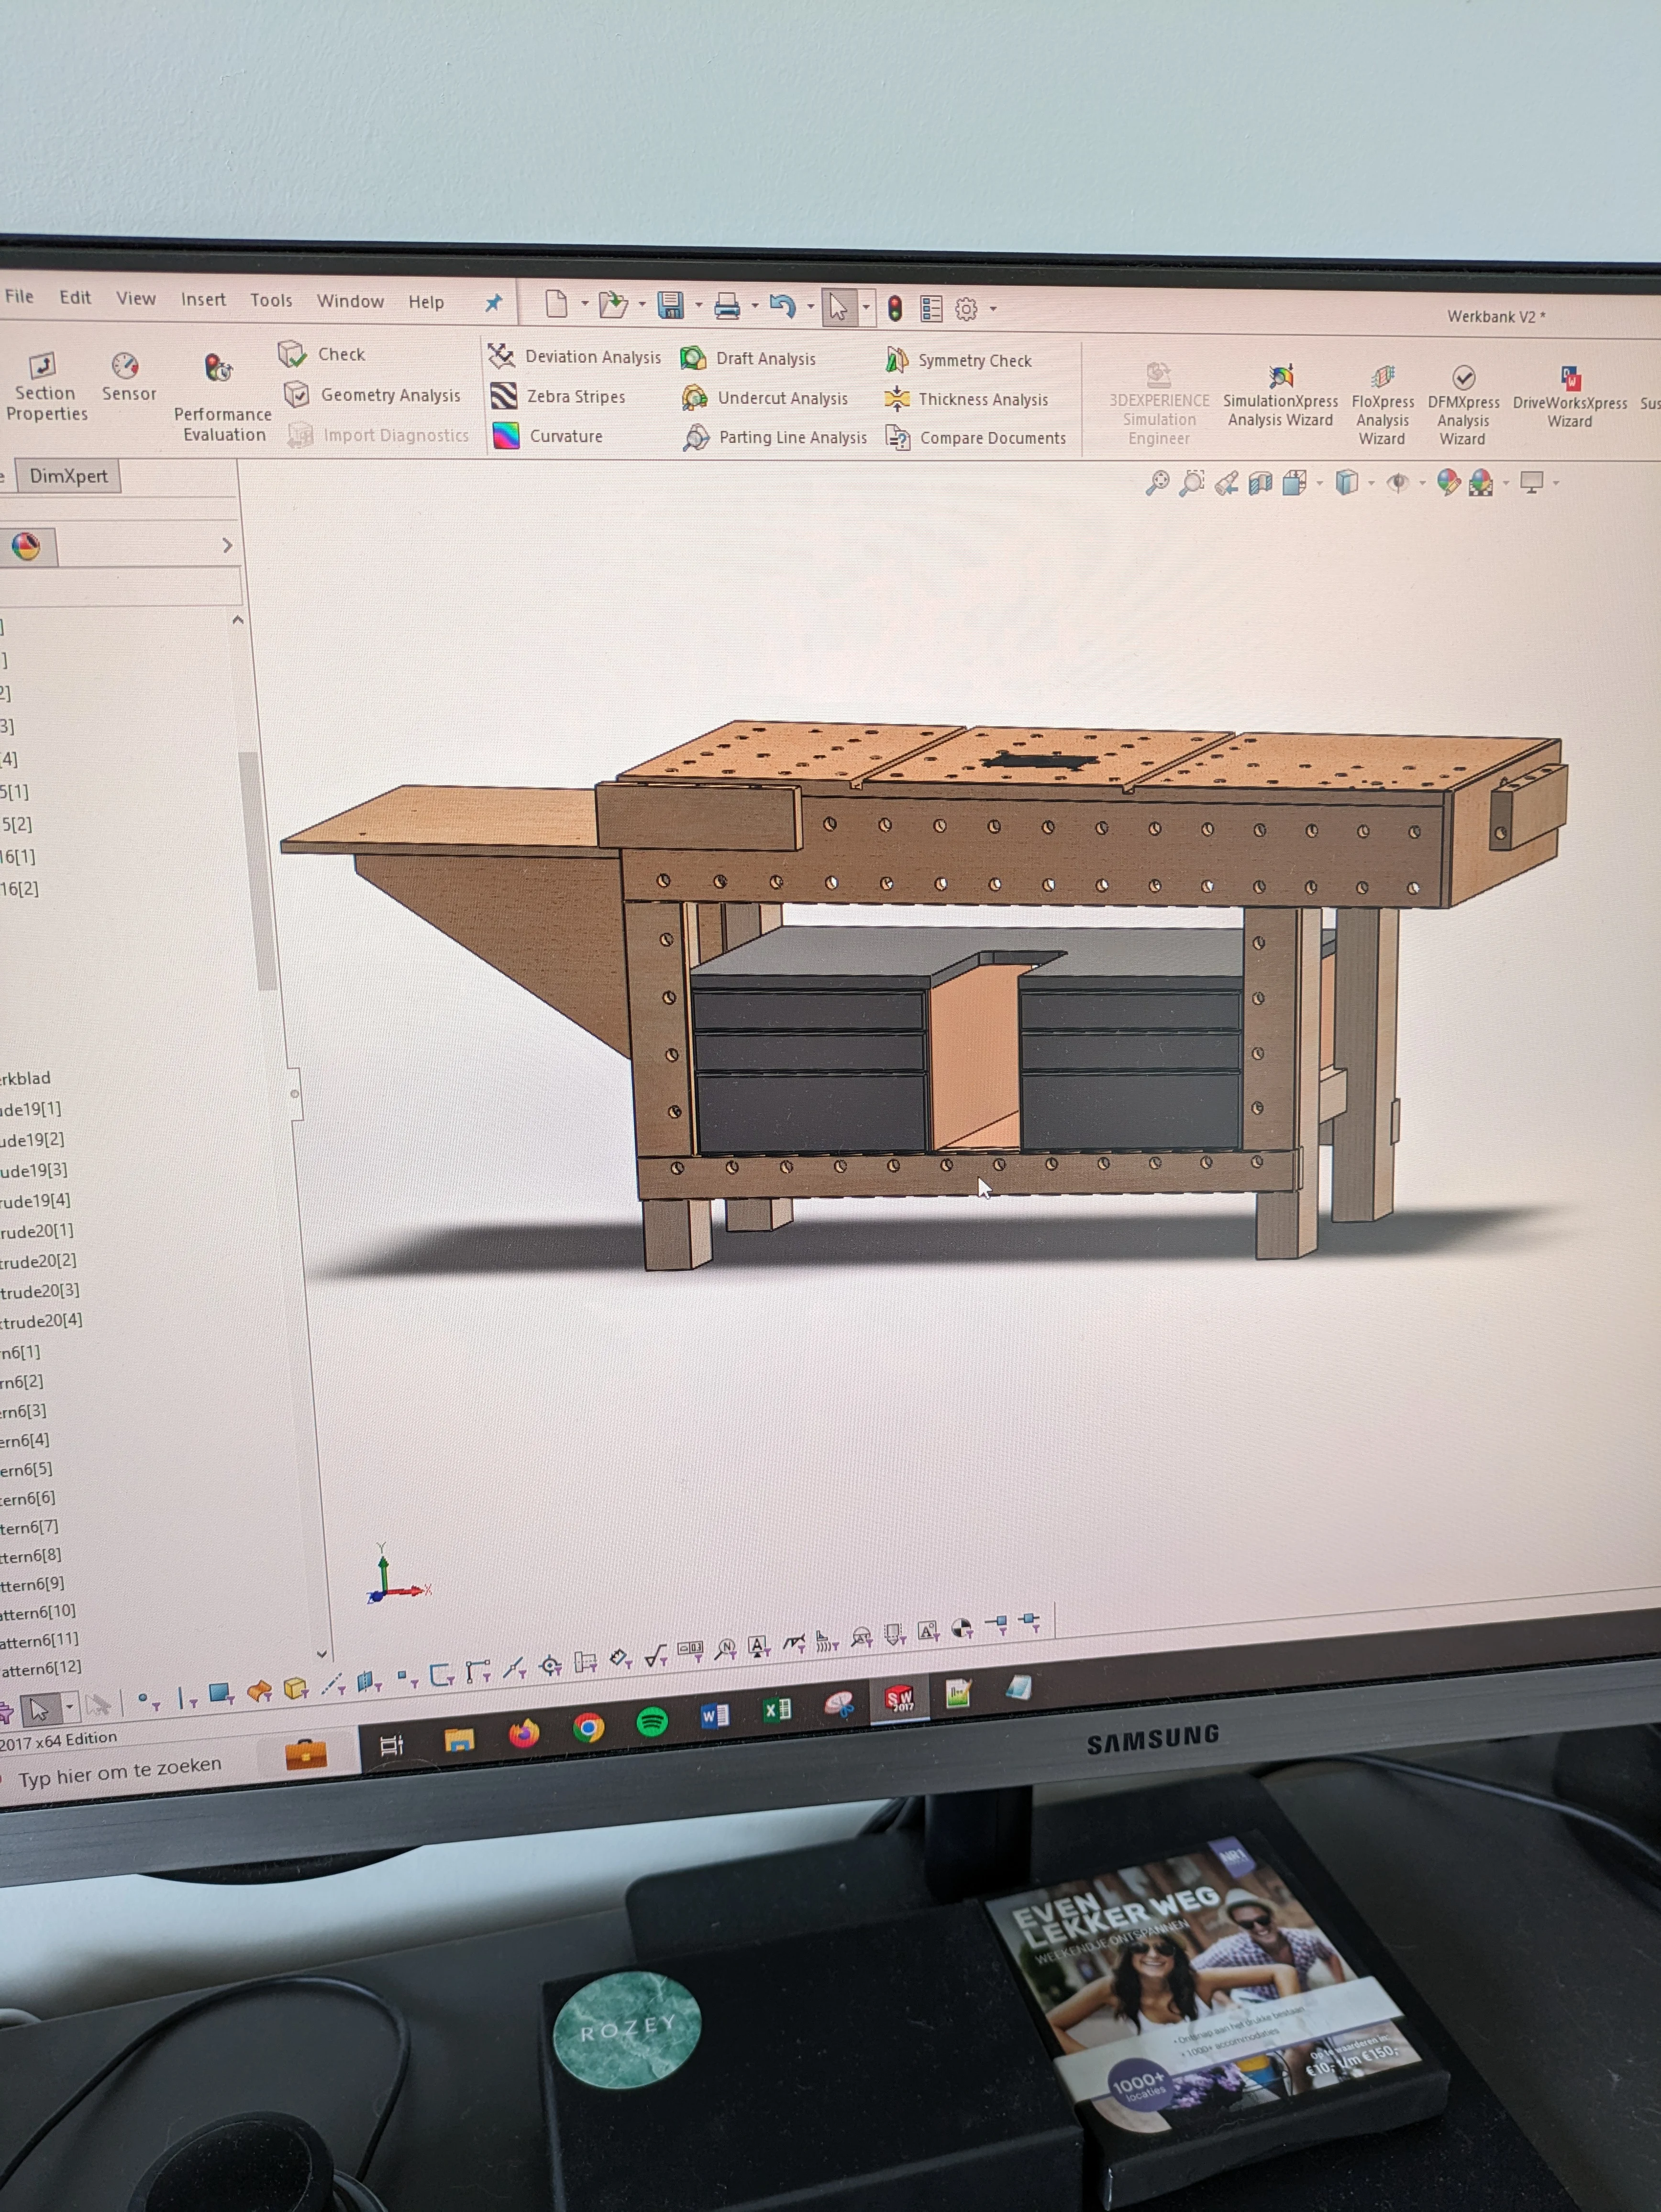Open Options gear dropdown arrow

coord(993,309)
